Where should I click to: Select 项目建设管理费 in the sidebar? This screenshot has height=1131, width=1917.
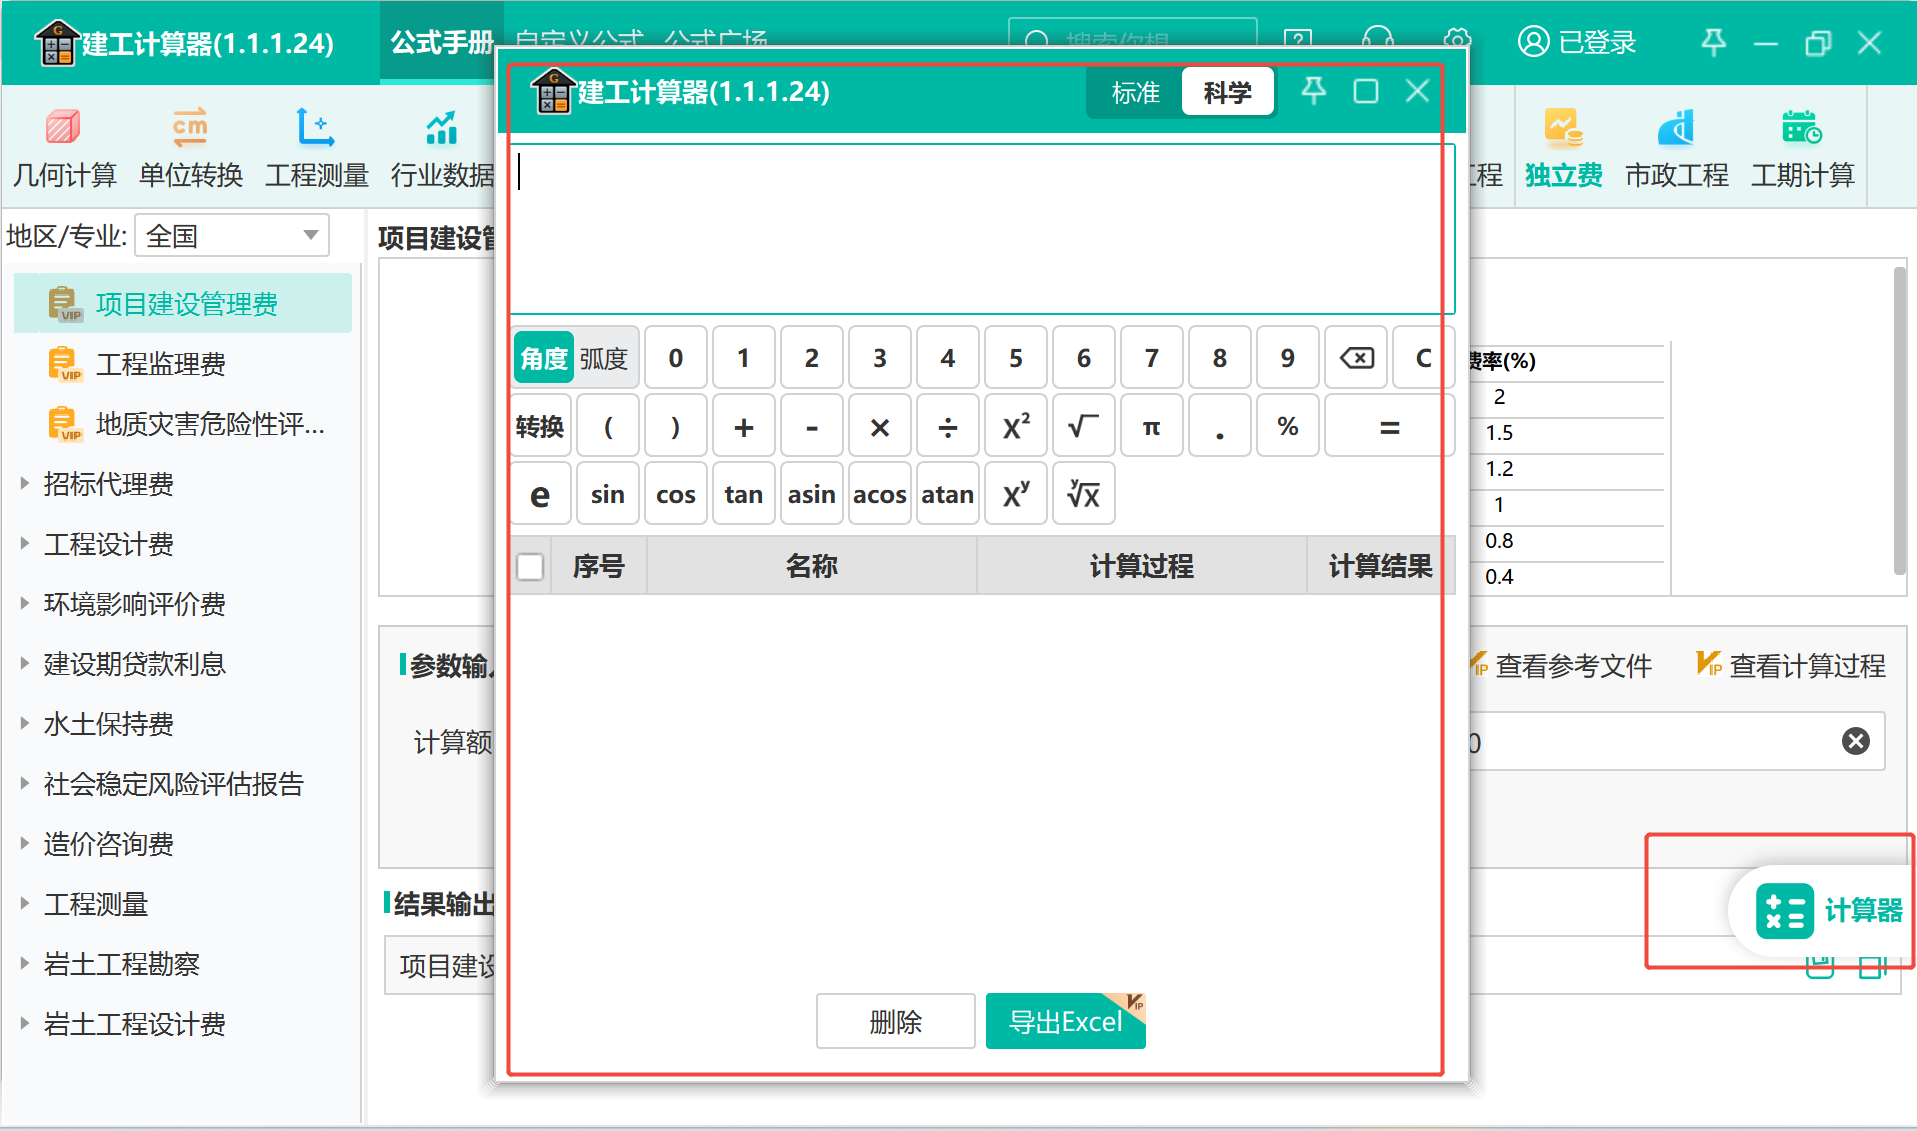click(183, 304)
